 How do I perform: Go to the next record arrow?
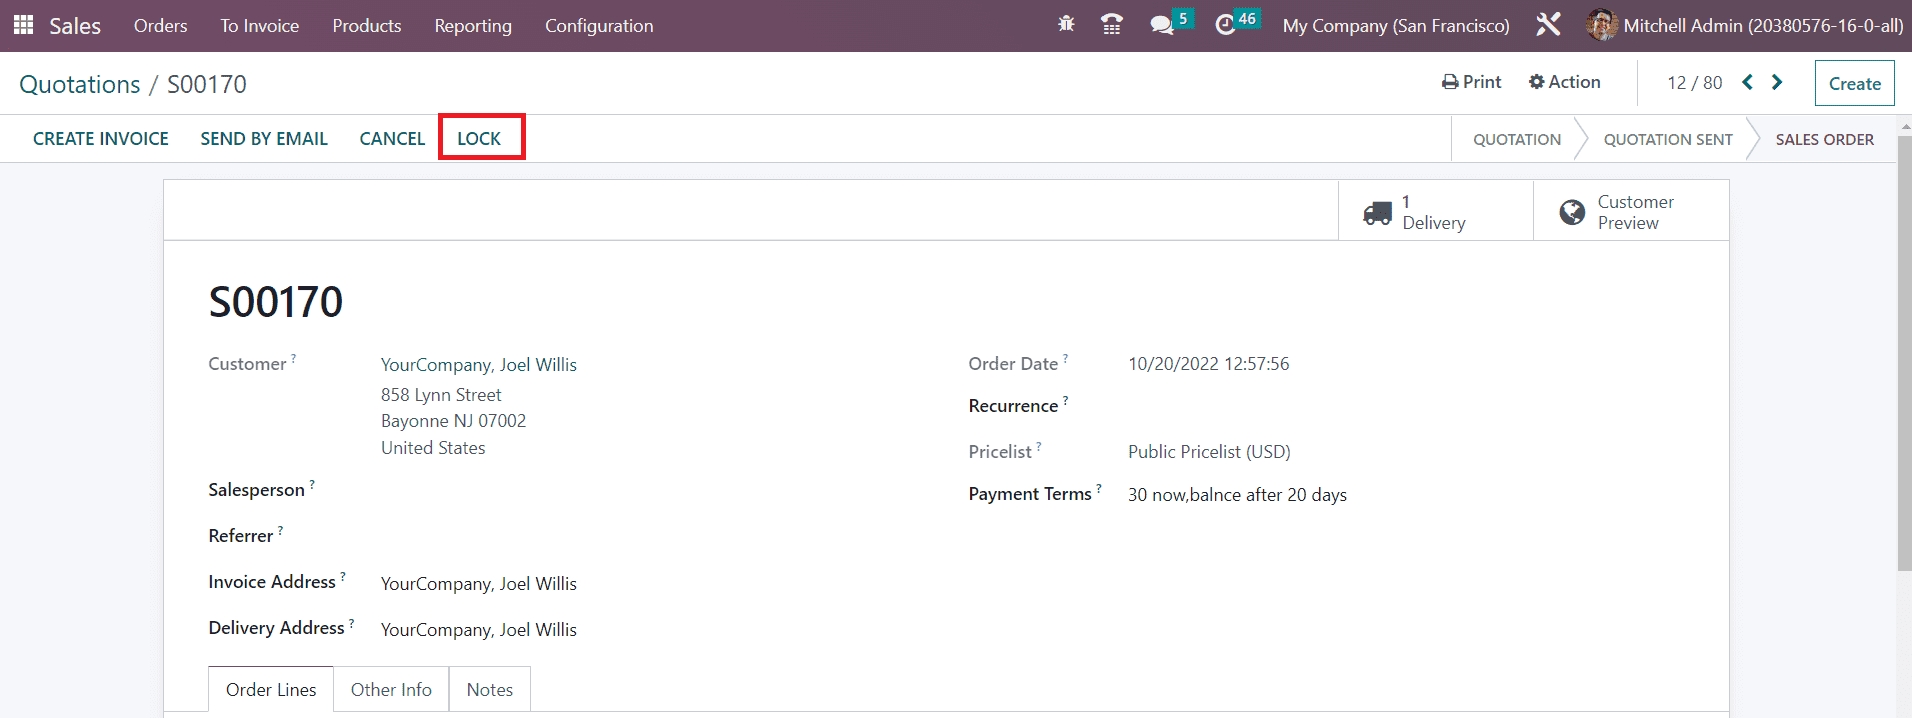click(x=1777, y=82)
